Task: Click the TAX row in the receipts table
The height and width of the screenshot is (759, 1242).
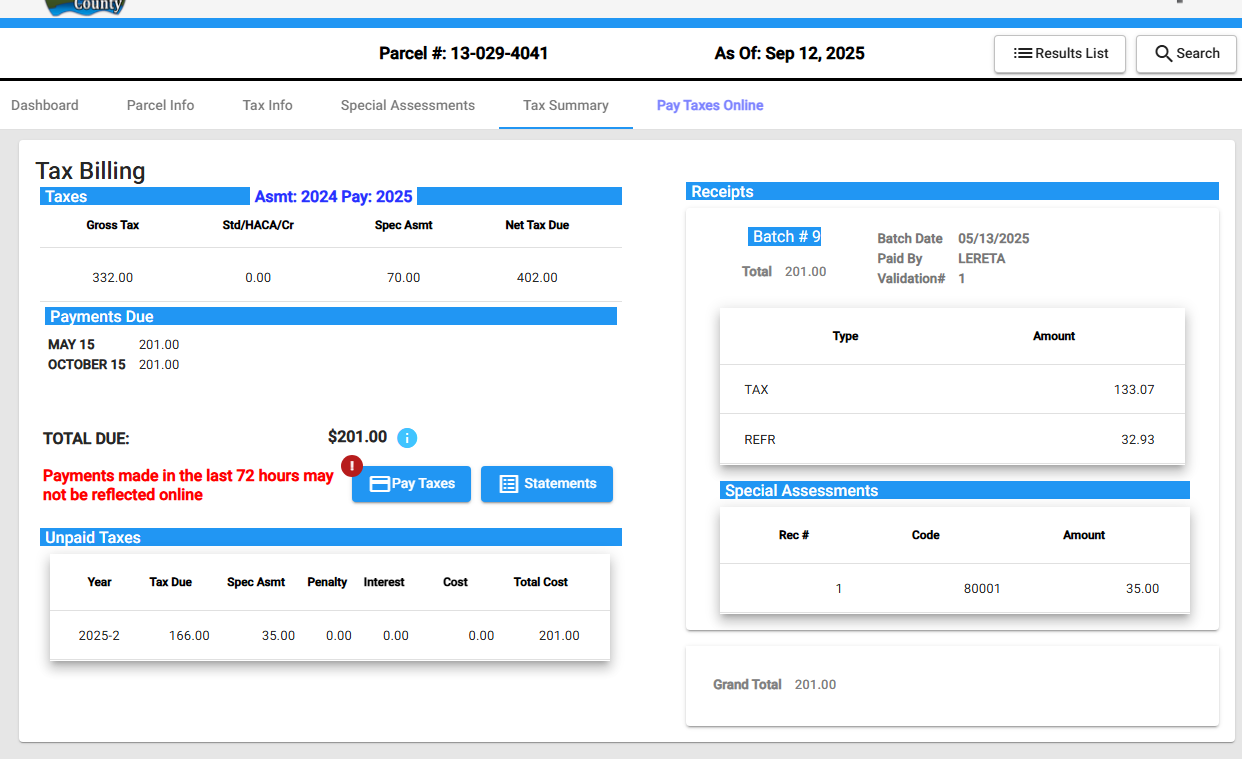Action: pos(951,389)
